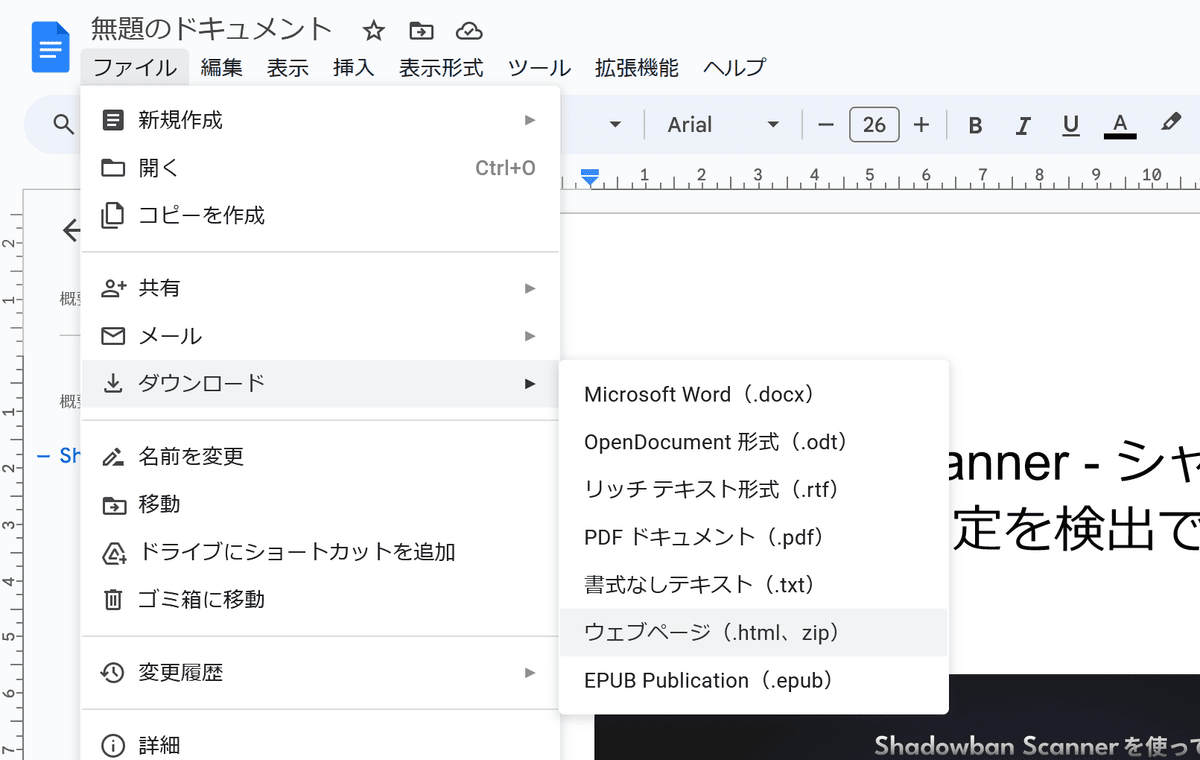1200x760 pixels.
Task: Expand the 新規作成 submenu arrow
Action: point(530,120)
